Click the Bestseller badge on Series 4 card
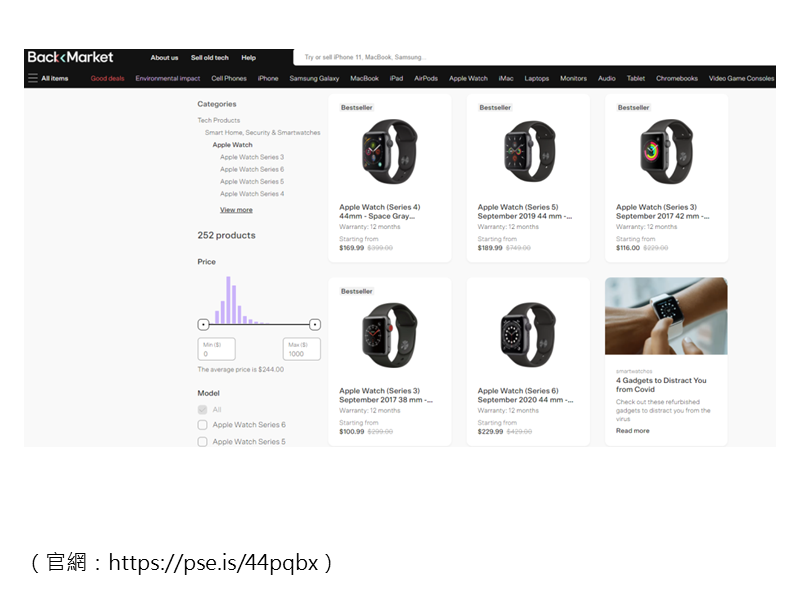The image size is (786, 591). point(356,107)
